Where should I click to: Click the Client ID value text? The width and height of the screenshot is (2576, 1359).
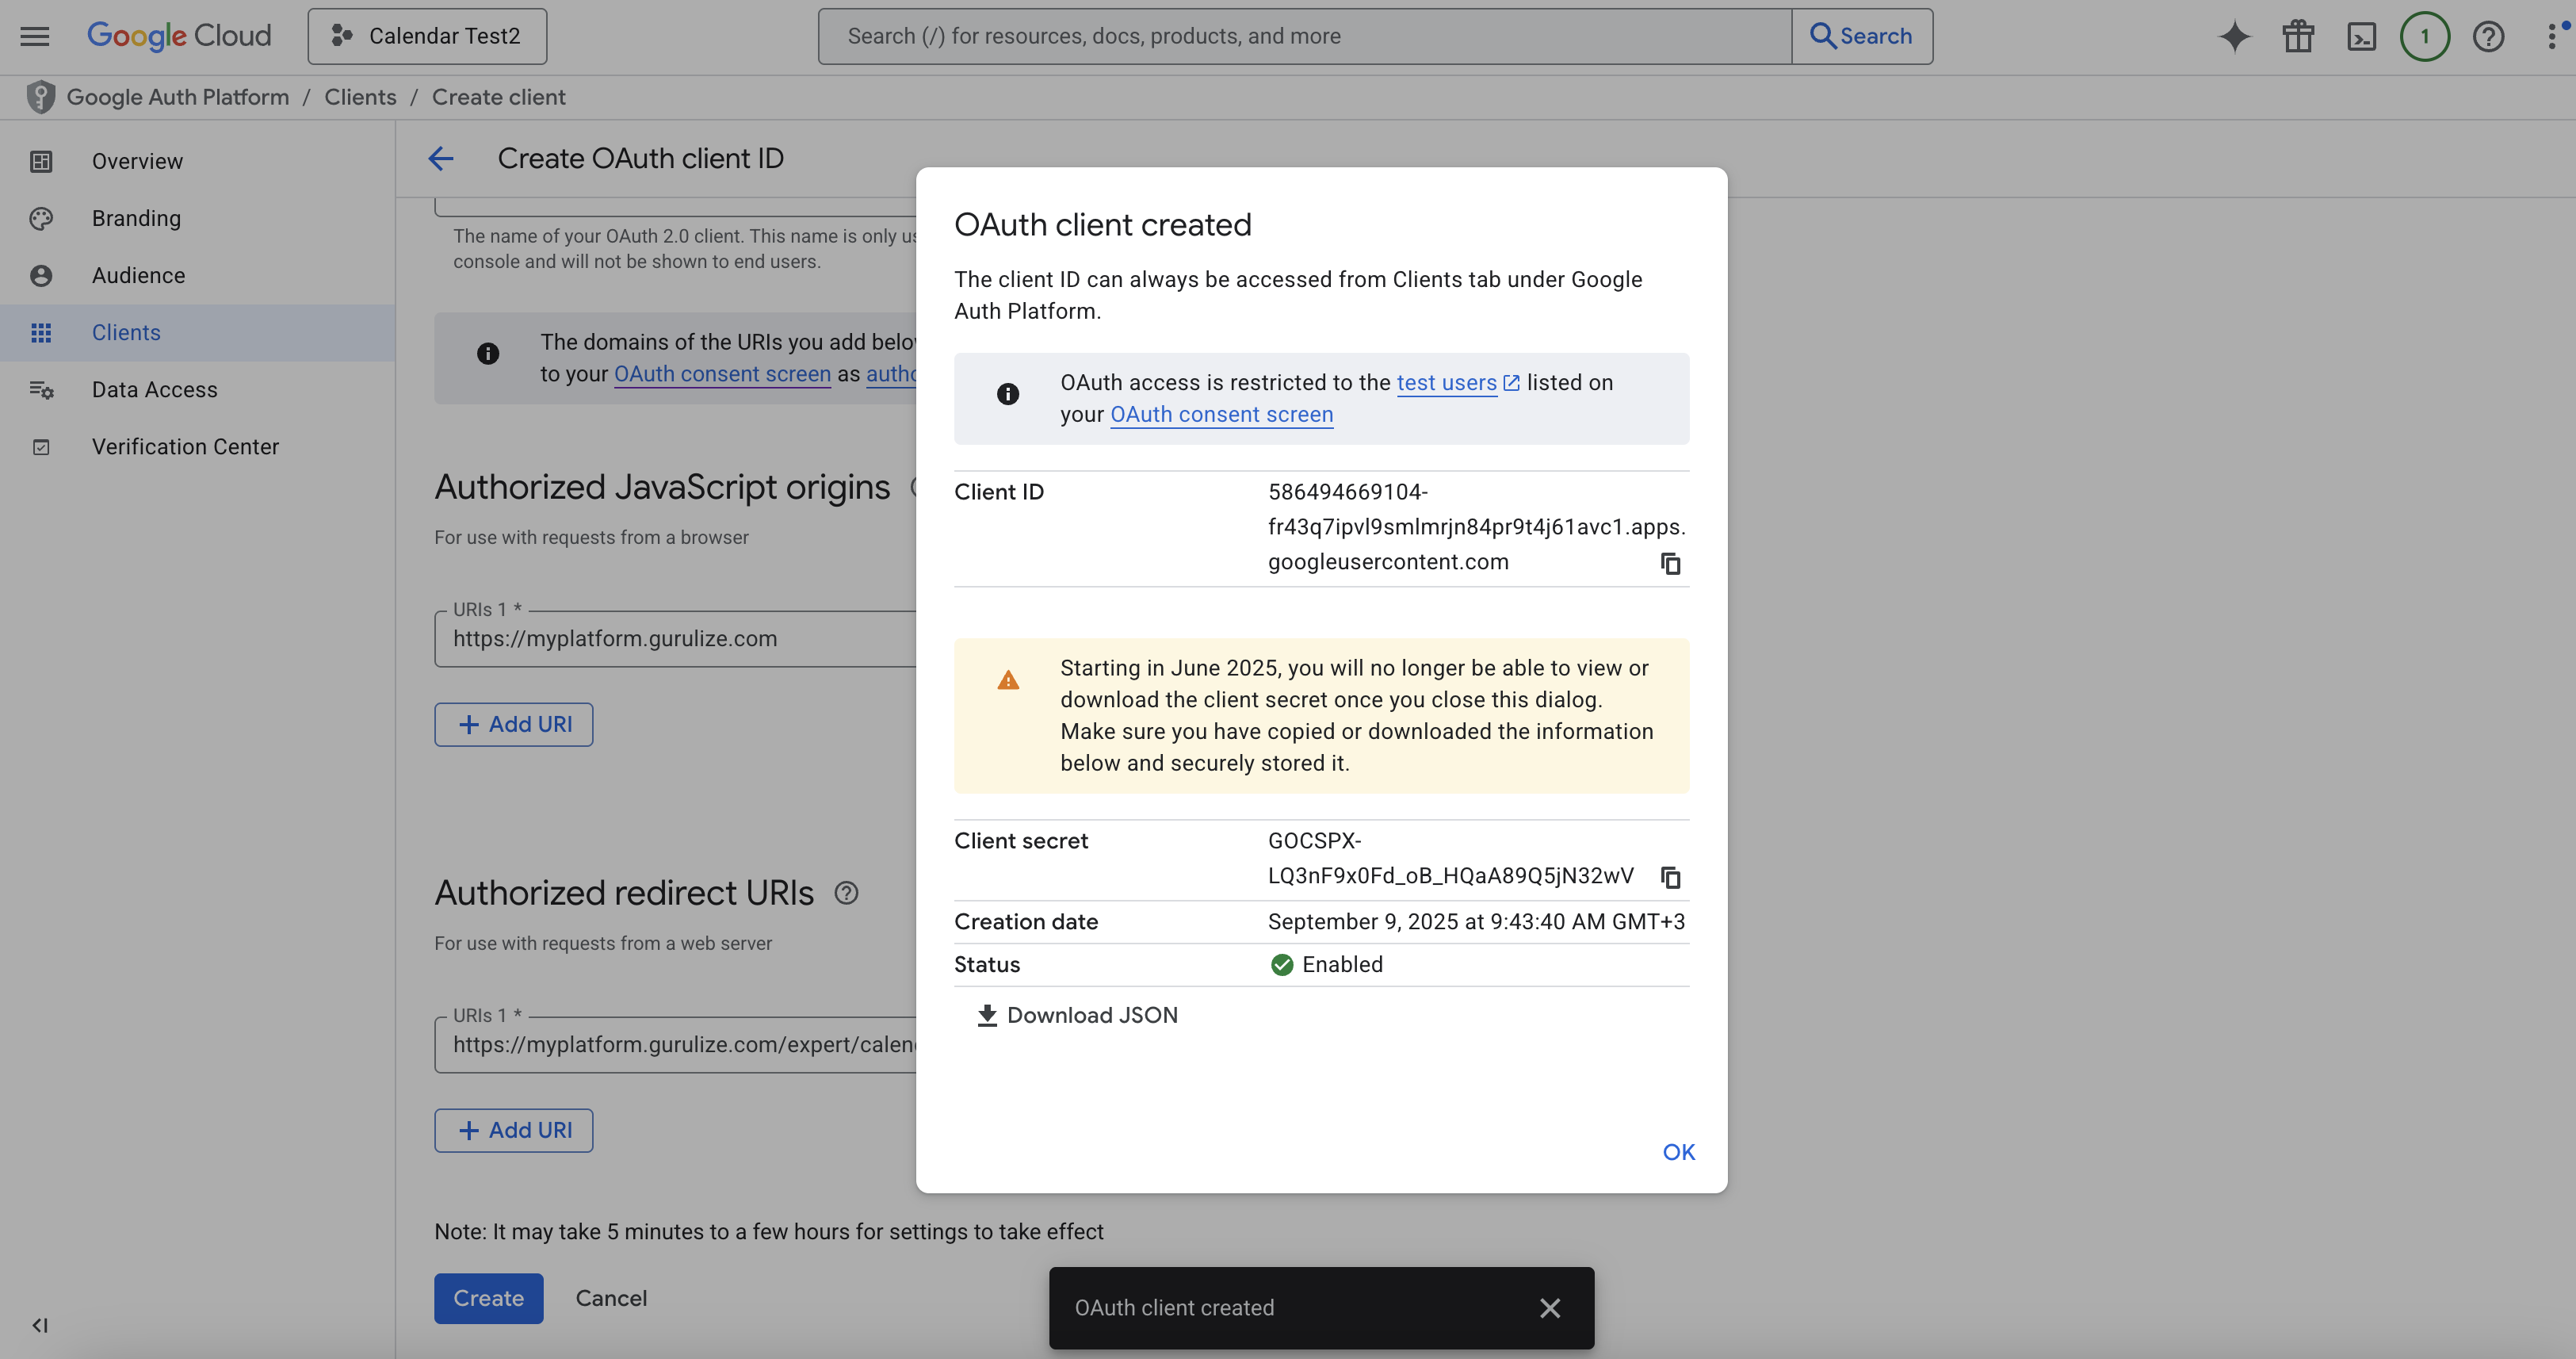(x=1476, y=527)
